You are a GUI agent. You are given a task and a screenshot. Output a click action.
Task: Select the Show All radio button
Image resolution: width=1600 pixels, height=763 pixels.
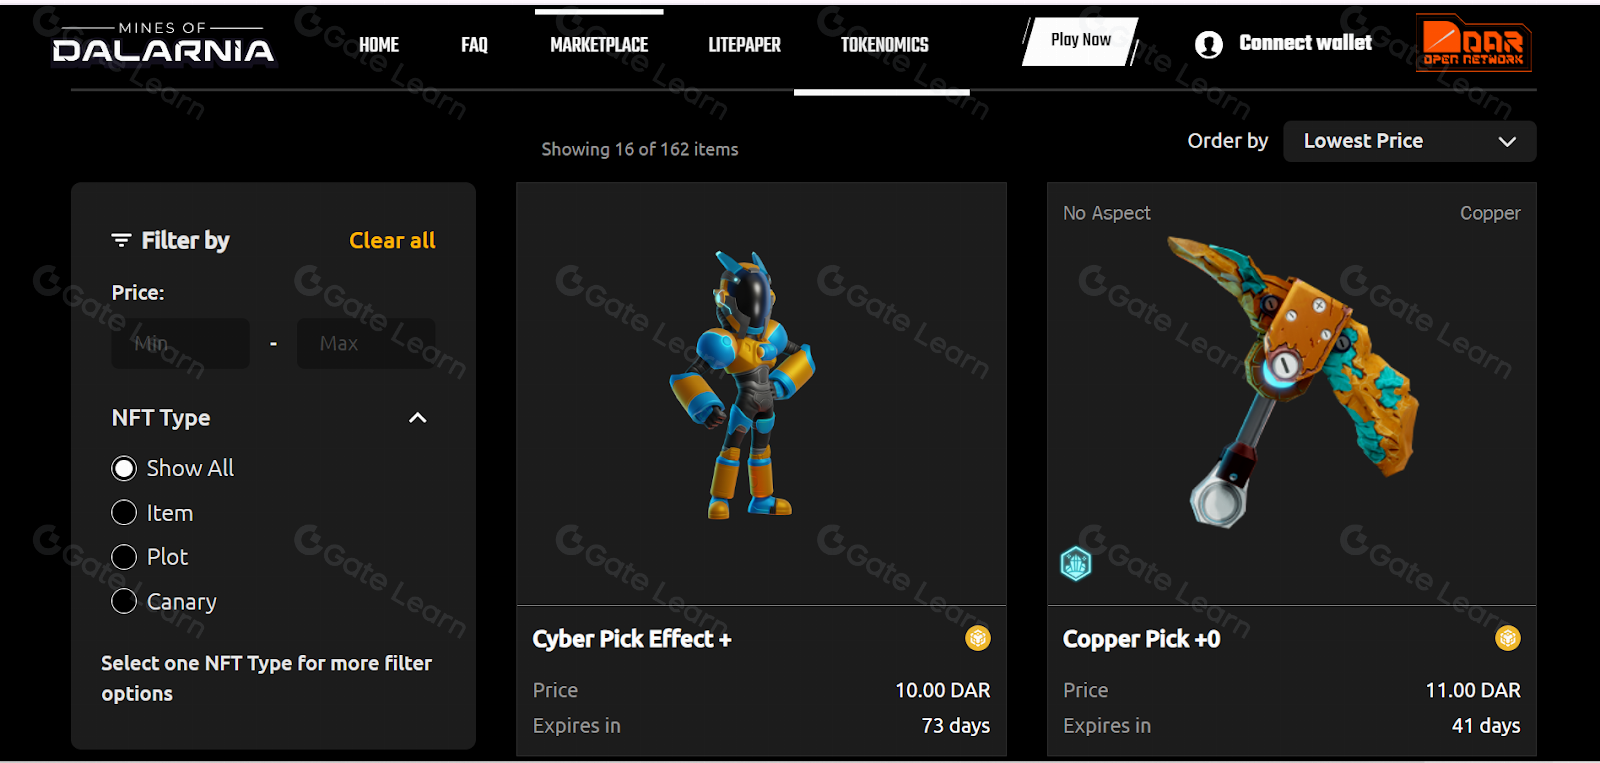click(x=124, y=468)
